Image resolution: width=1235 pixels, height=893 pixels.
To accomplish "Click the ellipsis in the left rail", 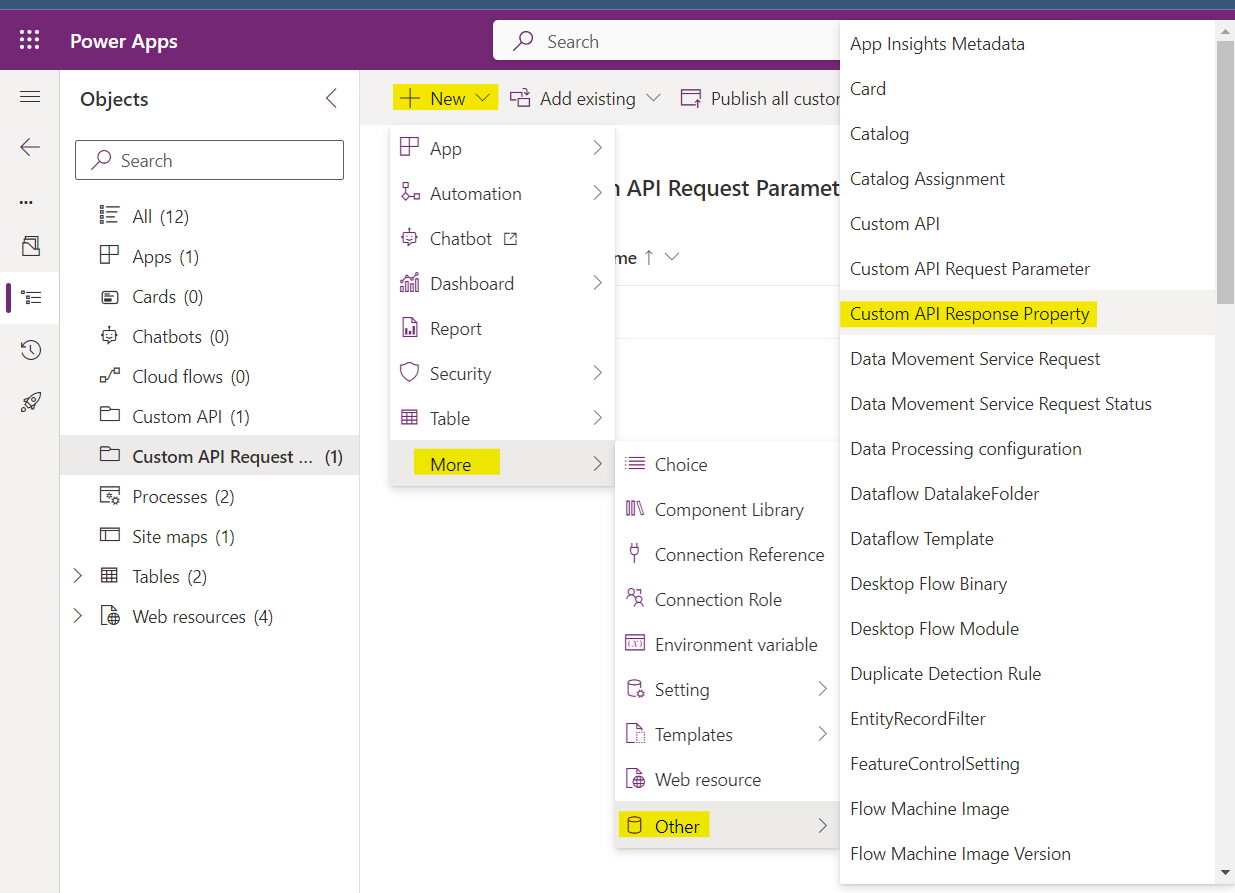I will click(x=27, y=203).
